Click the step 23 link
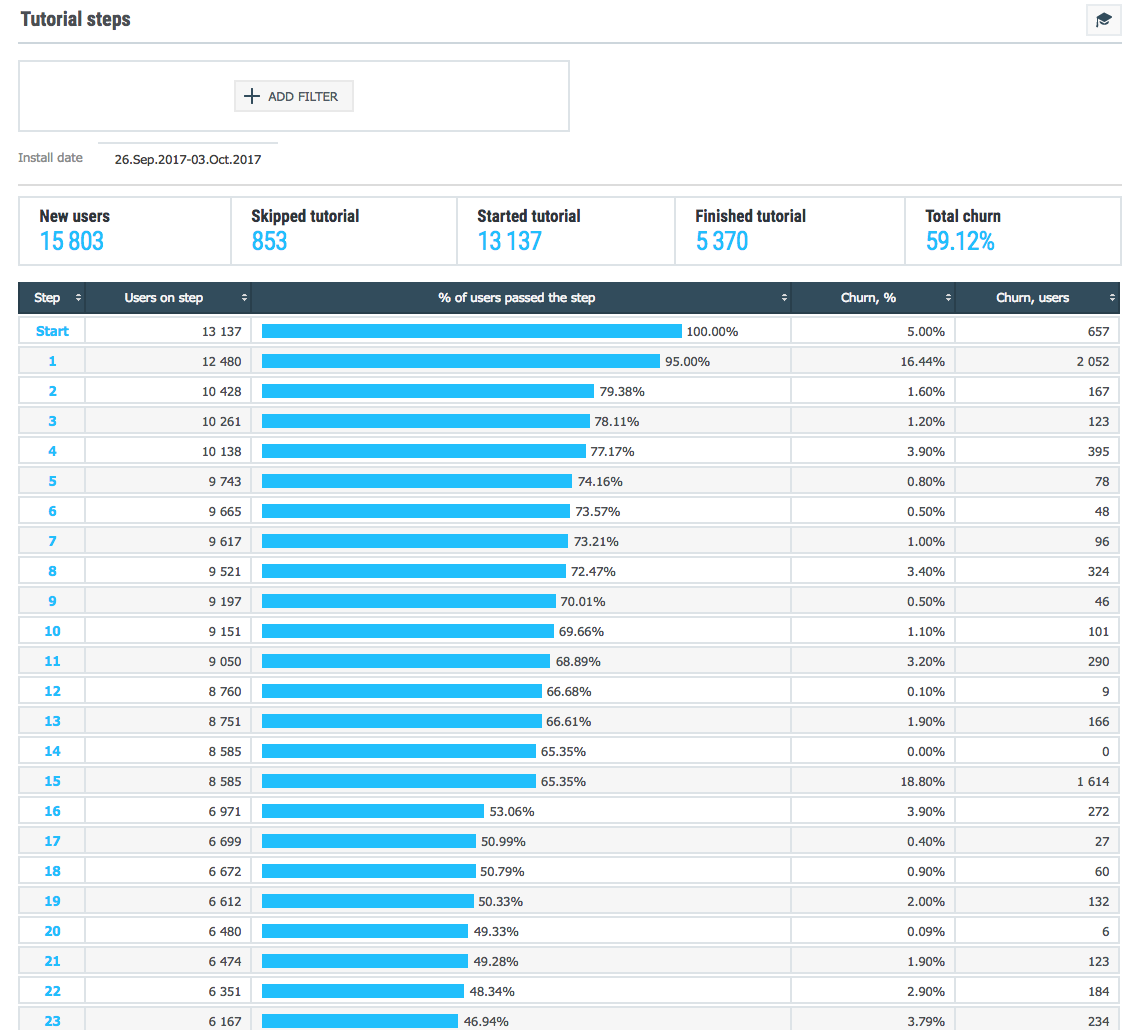 click(x=52, y=1021)
